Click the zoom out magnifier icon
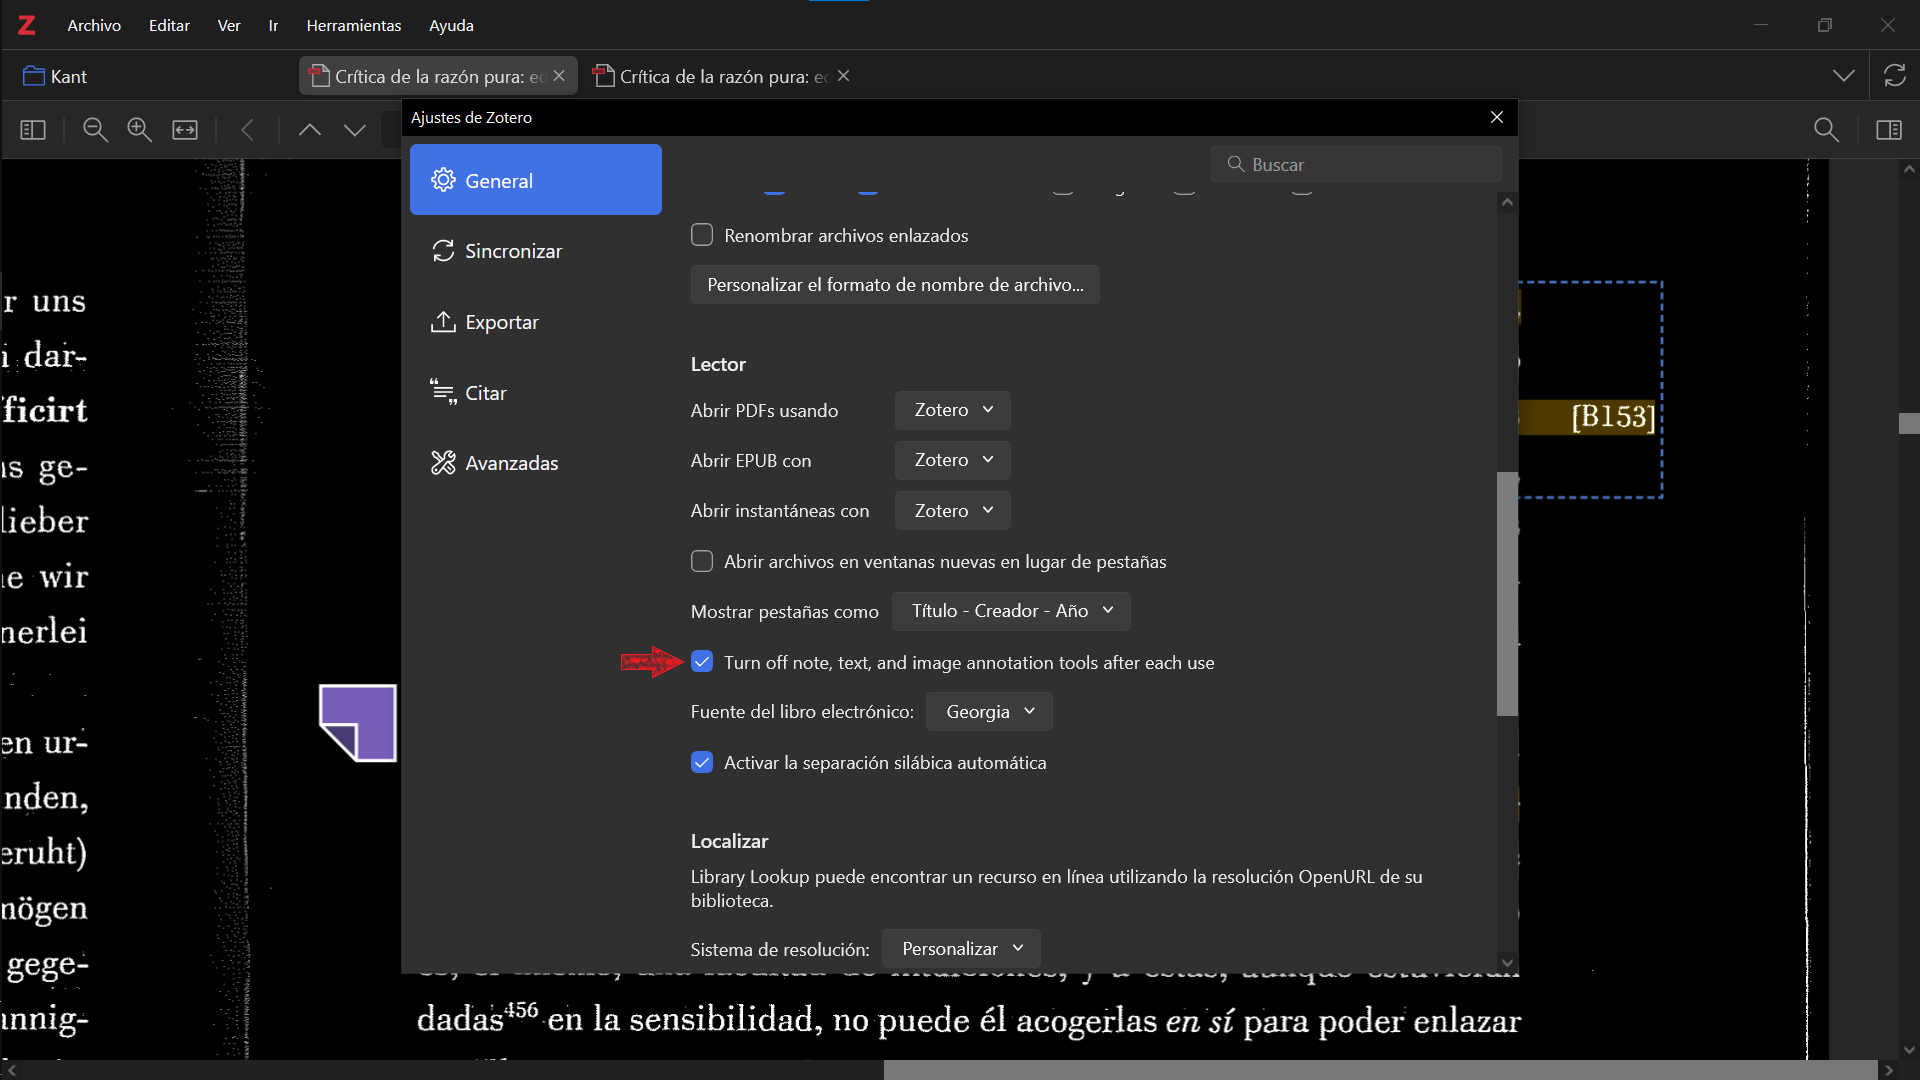Image resolution: width=1920 pixels, height=1080 pixels. [95, 130]
